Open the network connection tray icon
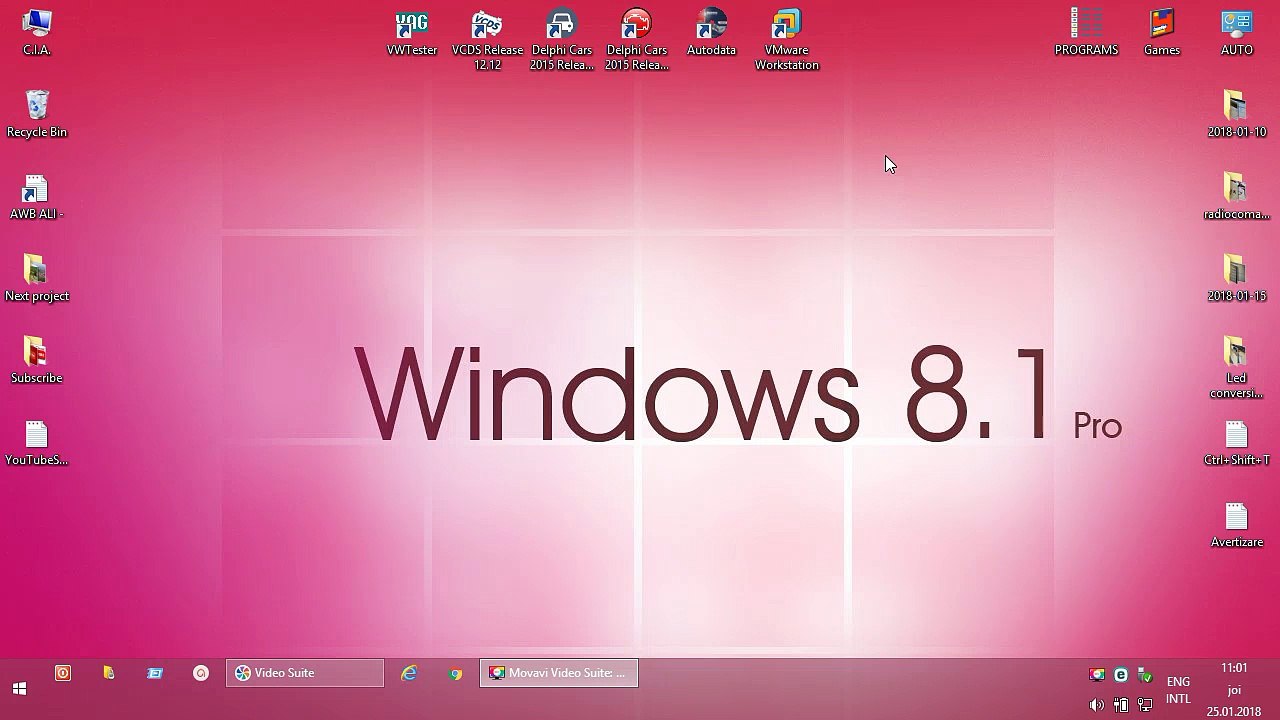1280x720 pixels. (1145, 705)
